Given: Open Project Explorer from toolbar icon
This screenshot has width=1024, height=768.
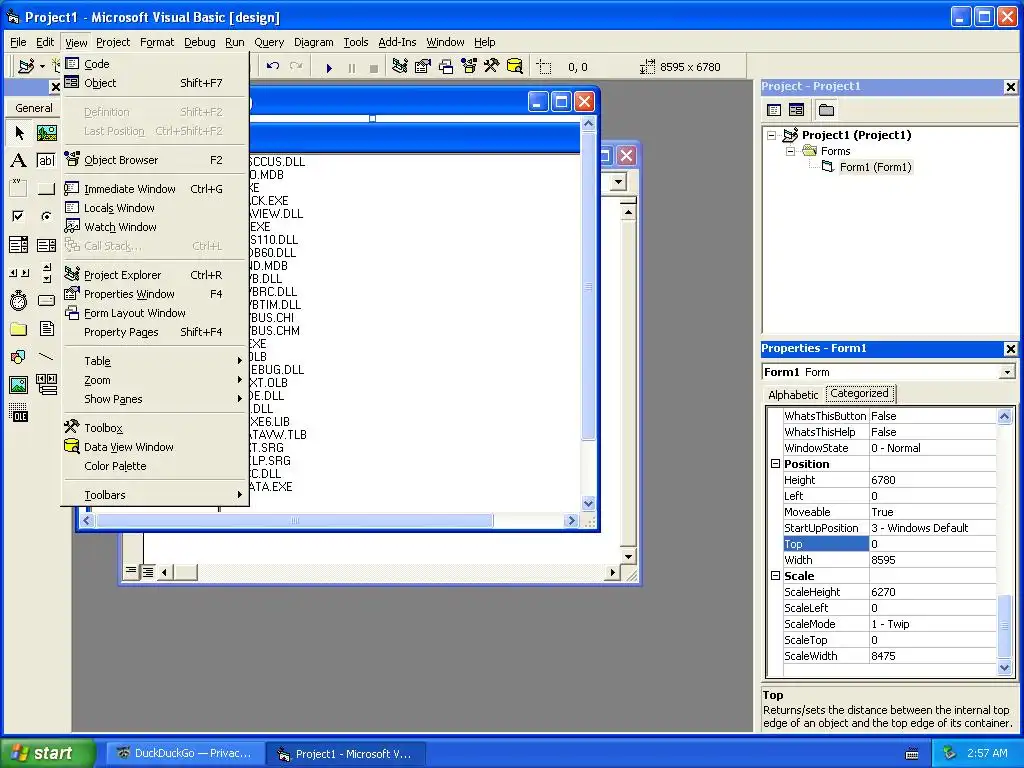Looking at the screenshot, I should click(400, 67).
